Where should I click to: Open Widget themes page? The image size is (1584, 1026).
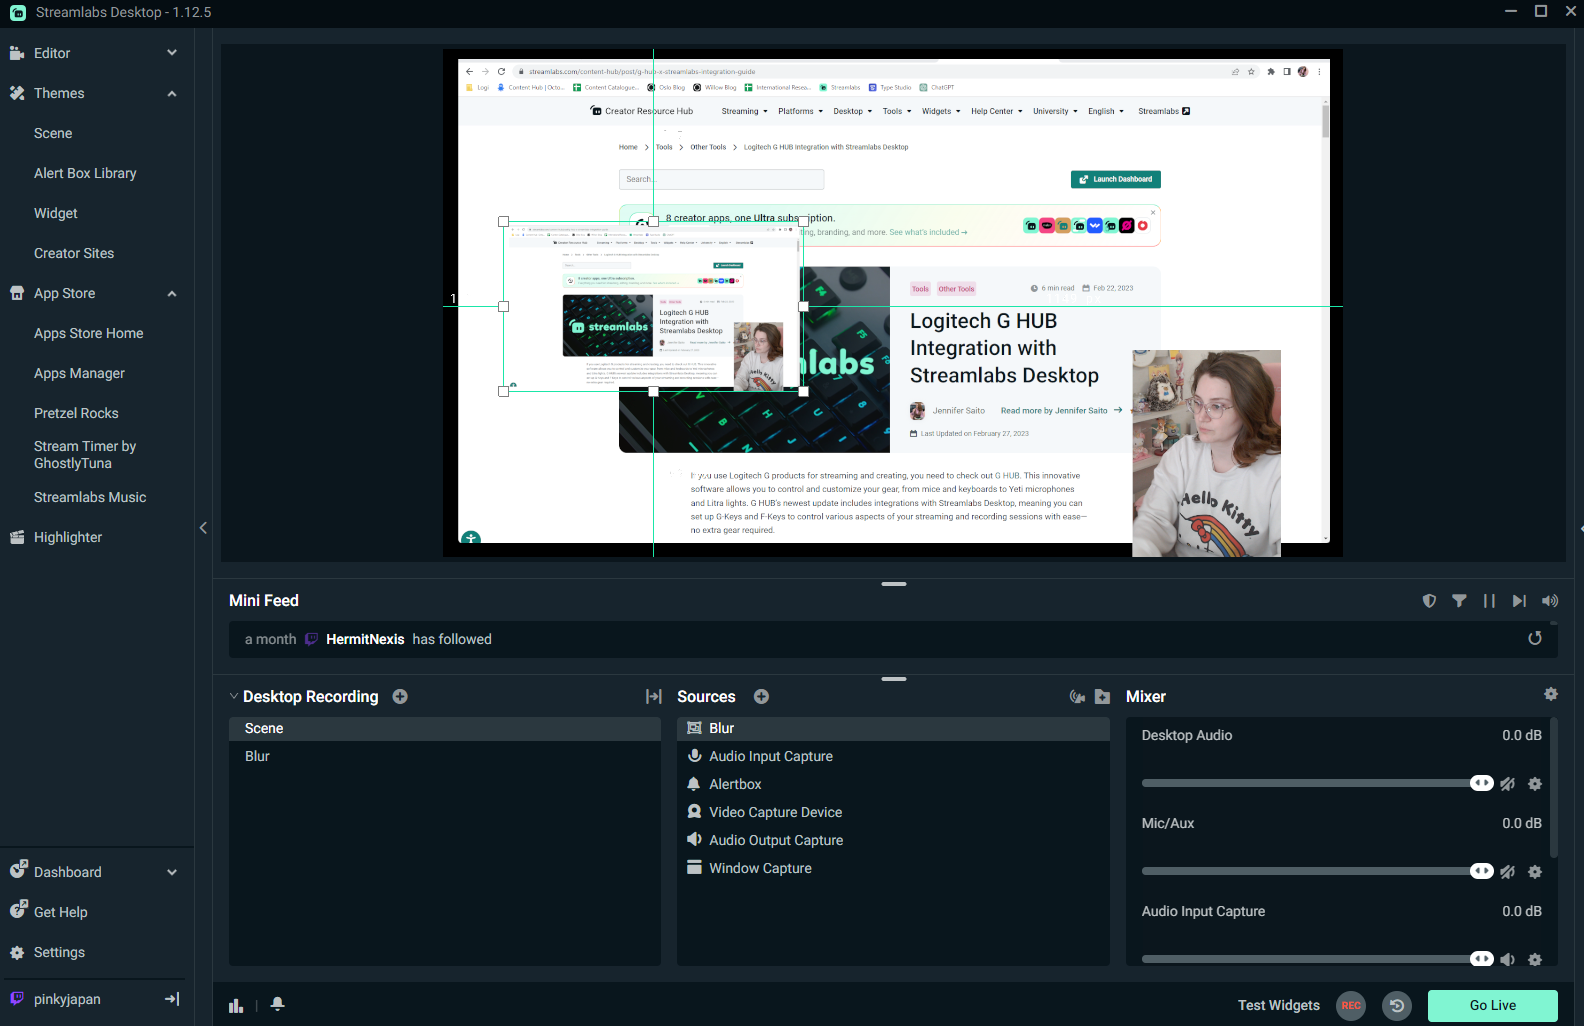56,213
